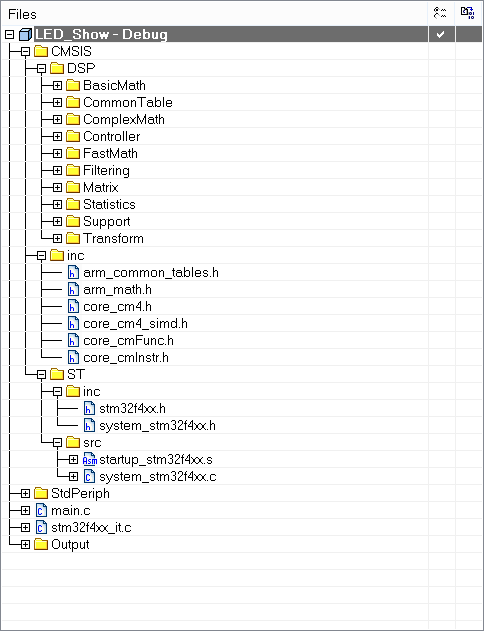Screen dimensions: 484x631
Task: Collapse the src folder under ST
Action: pos(58,442)
